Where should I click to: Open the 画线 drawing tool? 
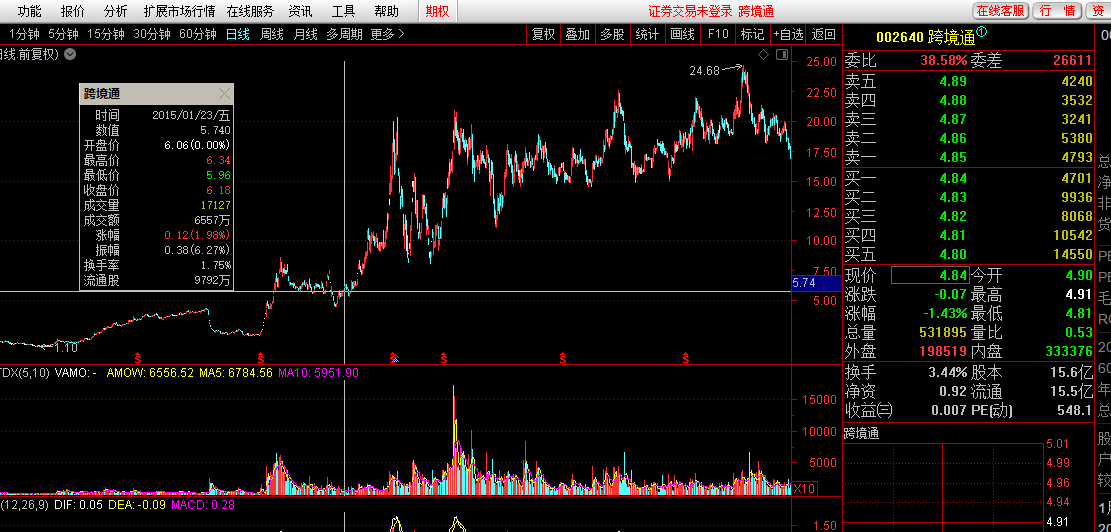pos(682,34)
